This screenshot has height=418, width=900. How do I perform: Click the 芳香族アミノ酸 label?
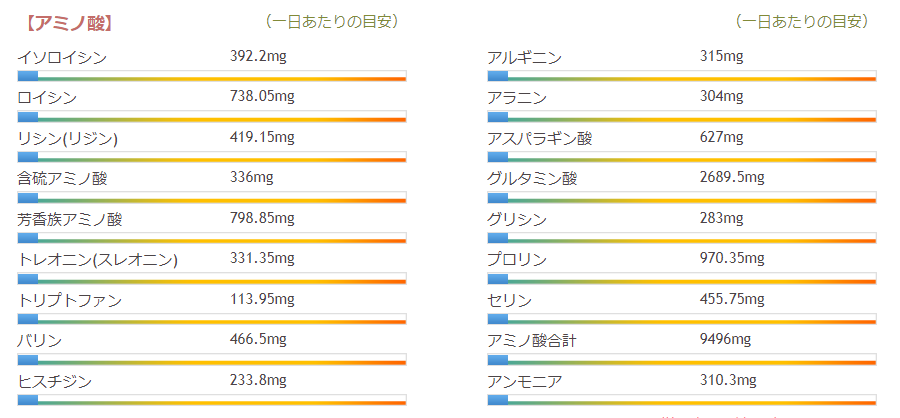pos(70,219)
